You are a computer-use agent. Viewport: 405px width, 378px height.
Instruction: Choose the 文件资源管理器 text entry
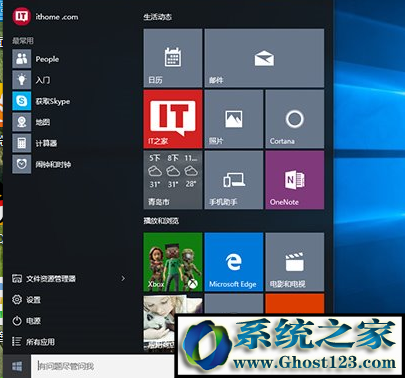51,278
